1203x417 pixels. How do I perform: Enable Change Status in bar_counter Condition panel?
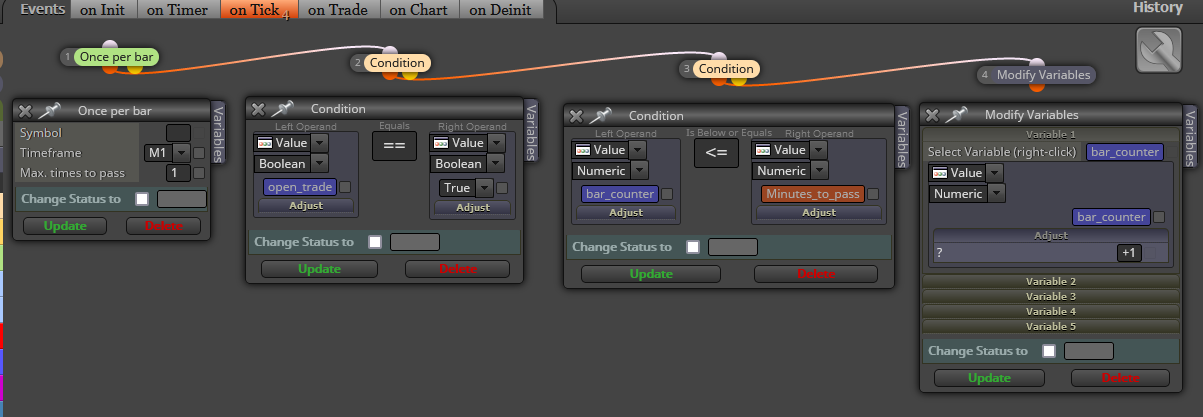coord(692,247)
